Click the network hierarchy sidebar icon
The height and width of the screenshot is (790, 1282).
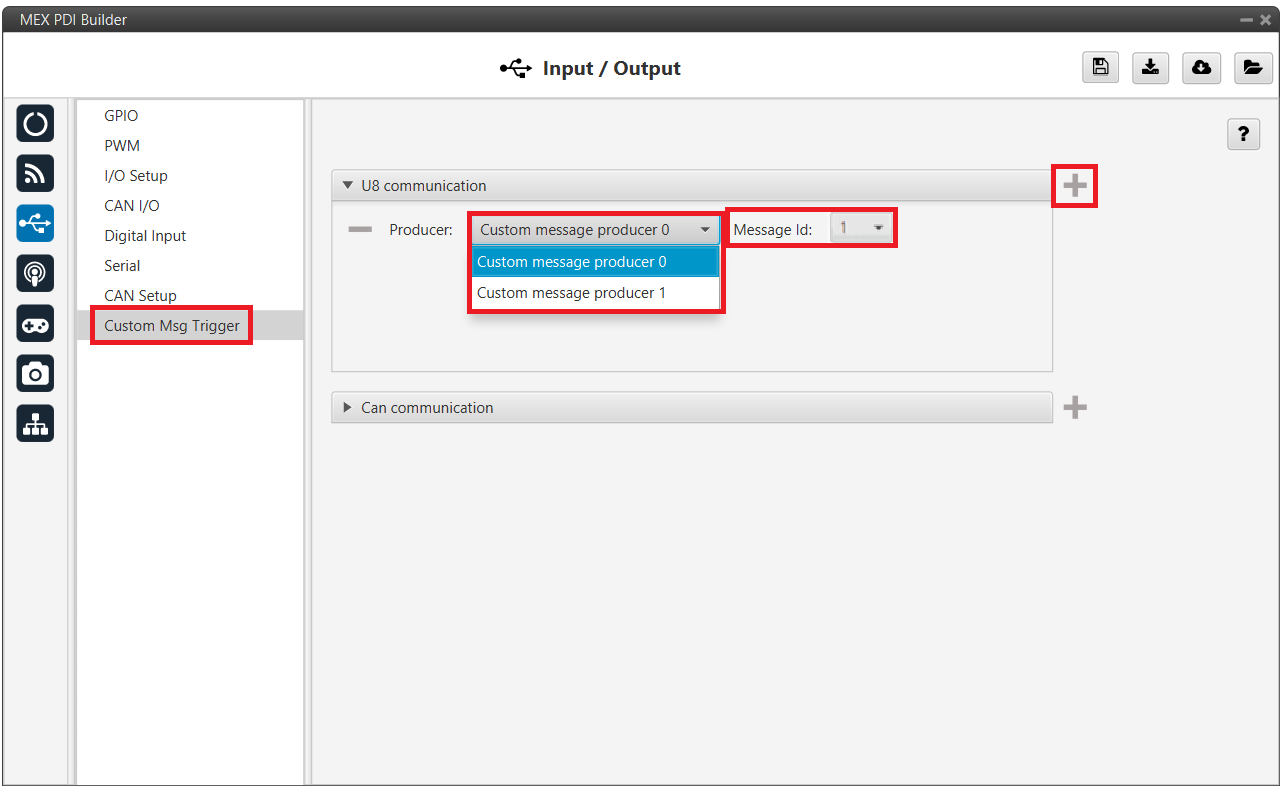point(35,424)
